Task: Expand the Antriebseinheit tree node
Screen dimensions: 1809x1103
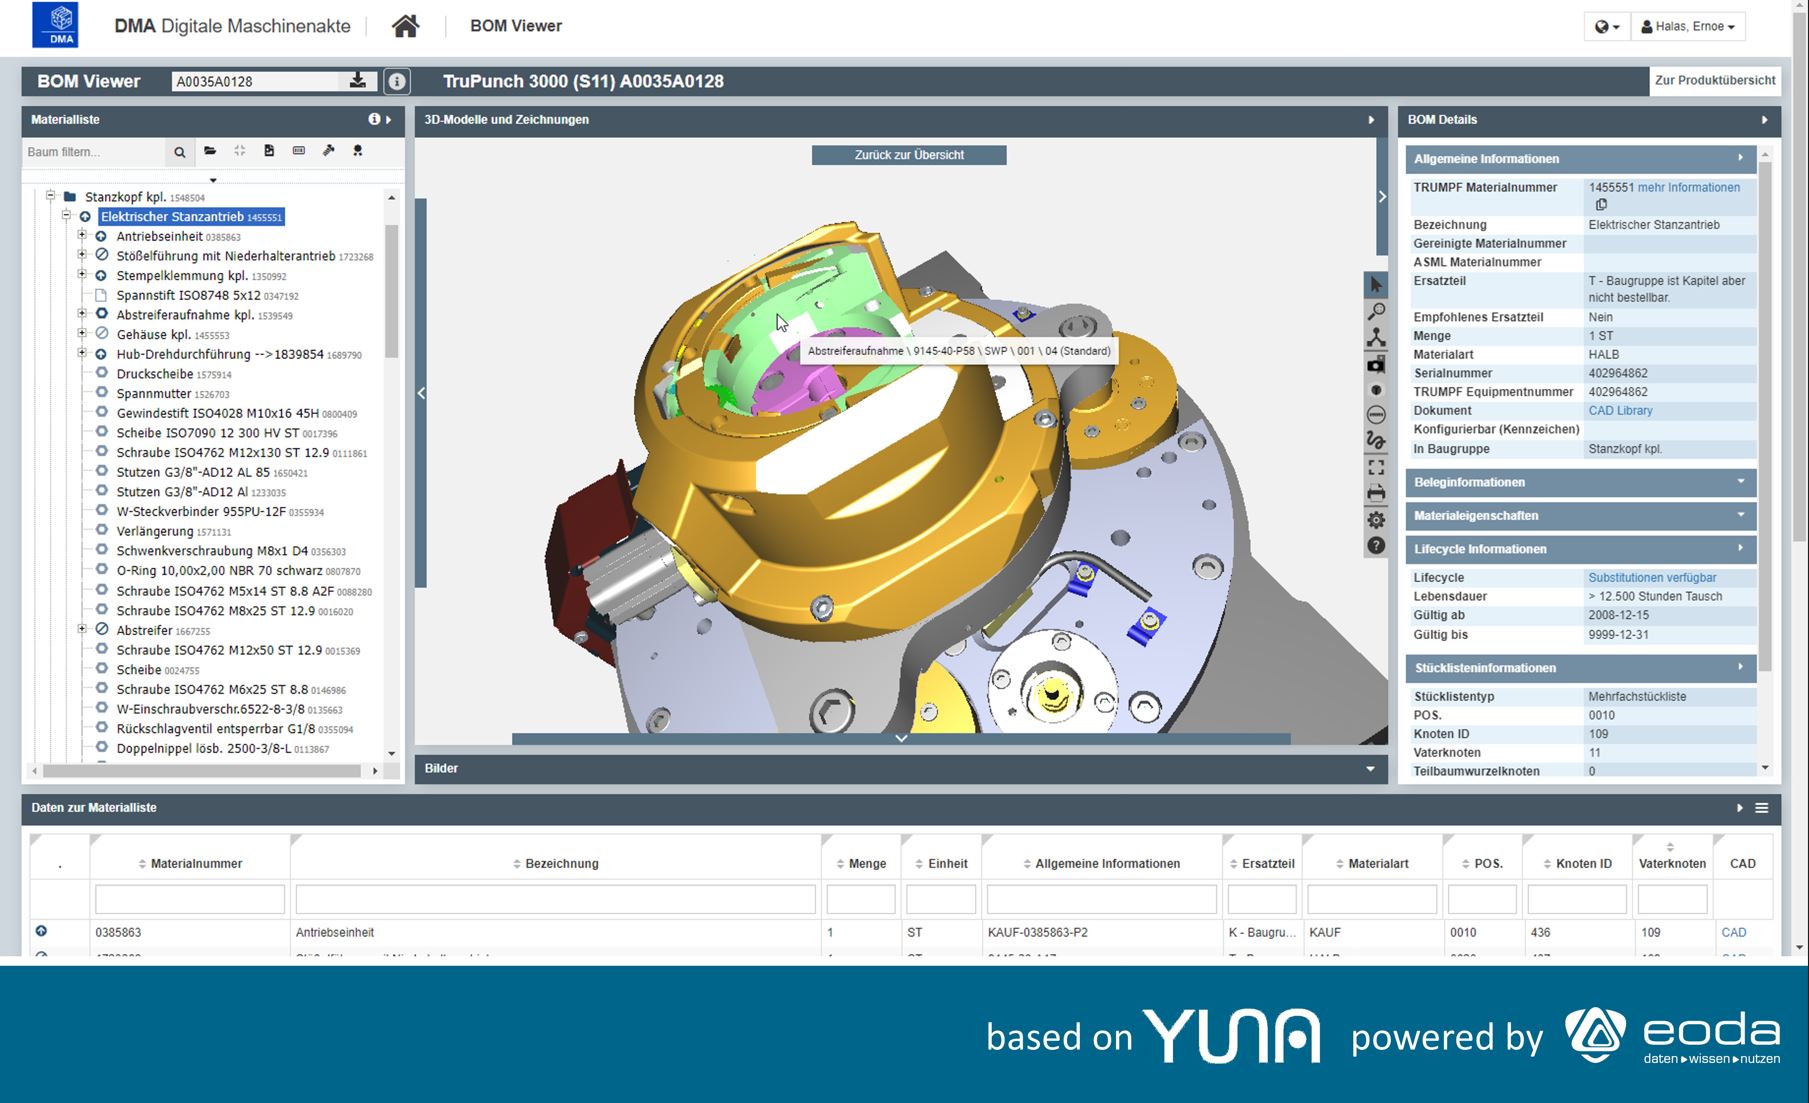Action: 82,236
